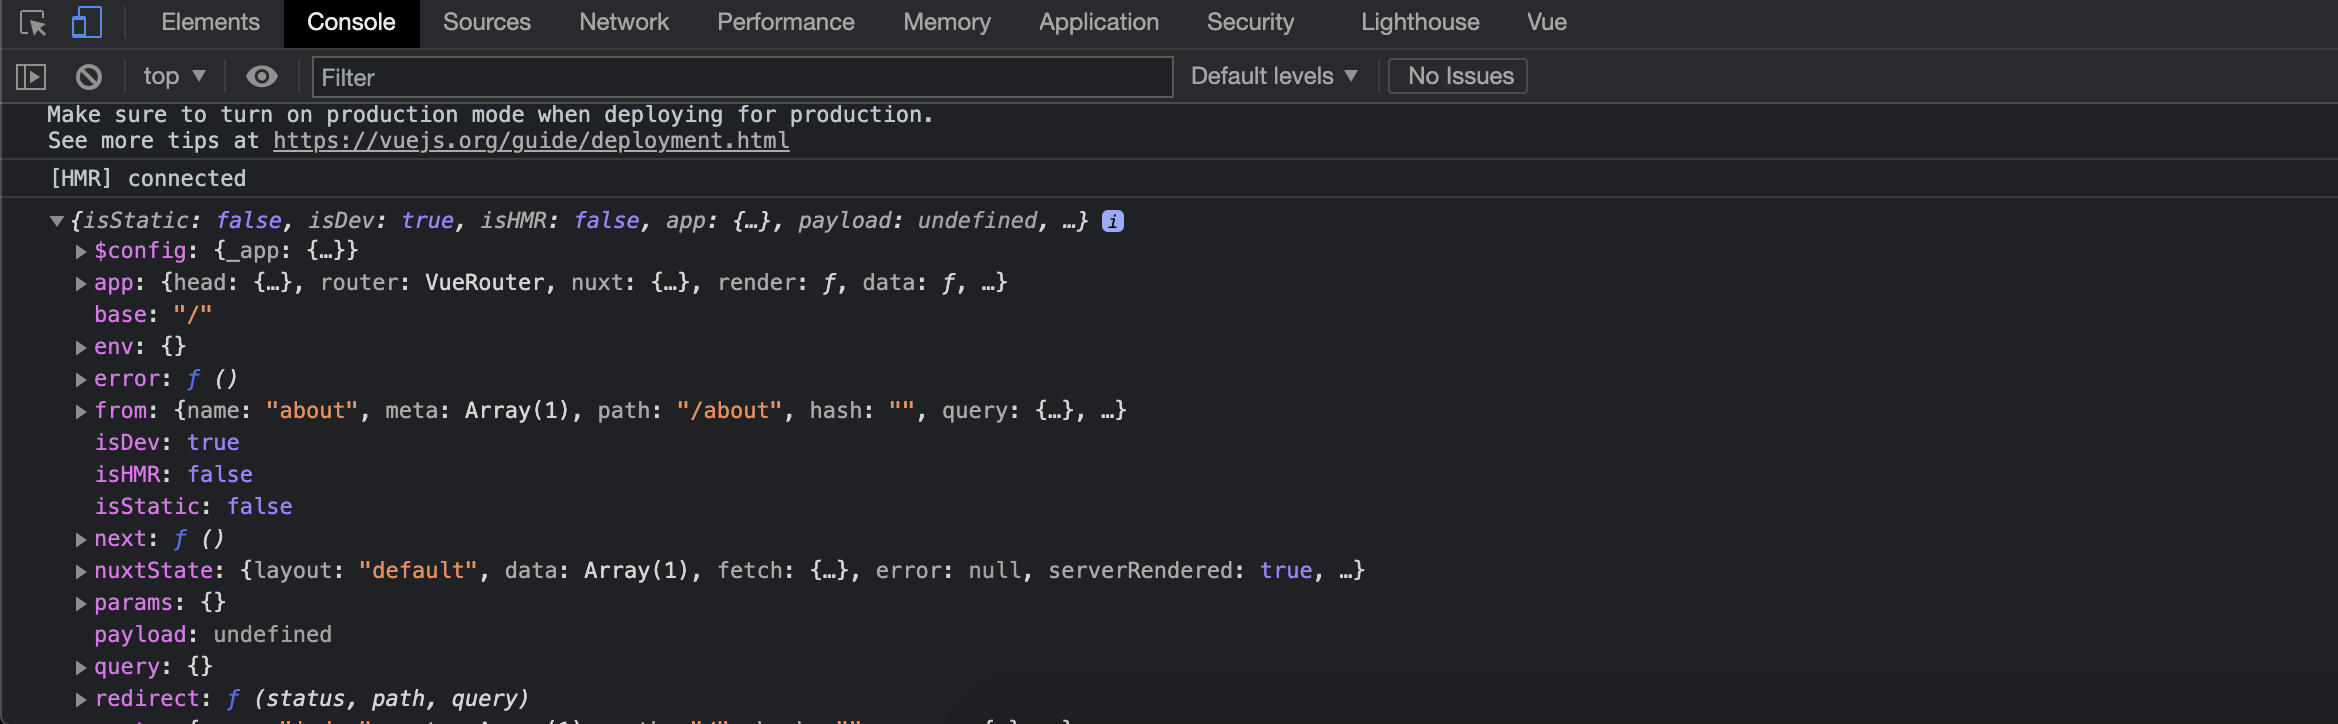Expand the next function property
This screenshot has height=724, width=2338.
[81, 540]
